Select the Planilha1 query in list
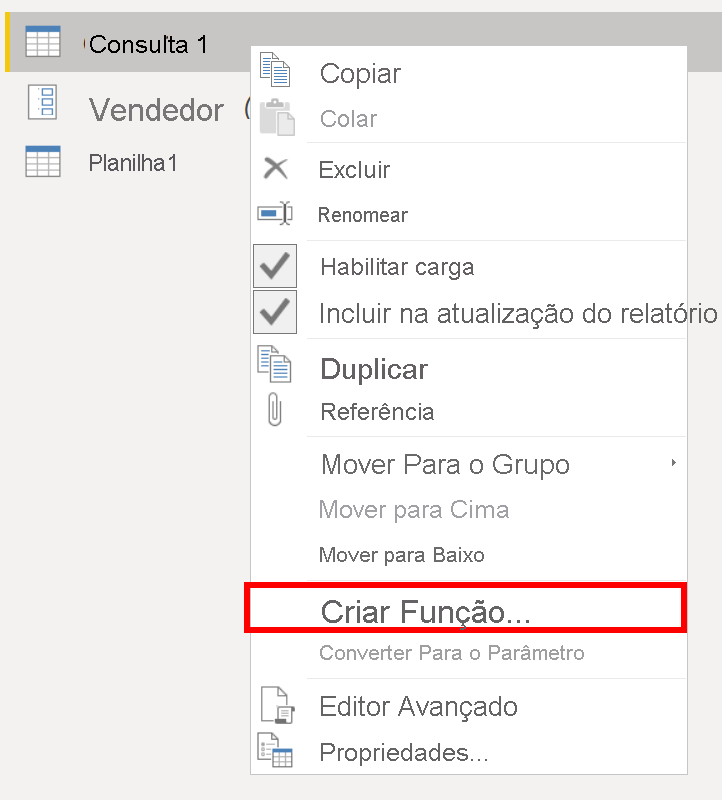Viewport: 722px width, 800px height. pyautogui.click(x=132, y=163)
